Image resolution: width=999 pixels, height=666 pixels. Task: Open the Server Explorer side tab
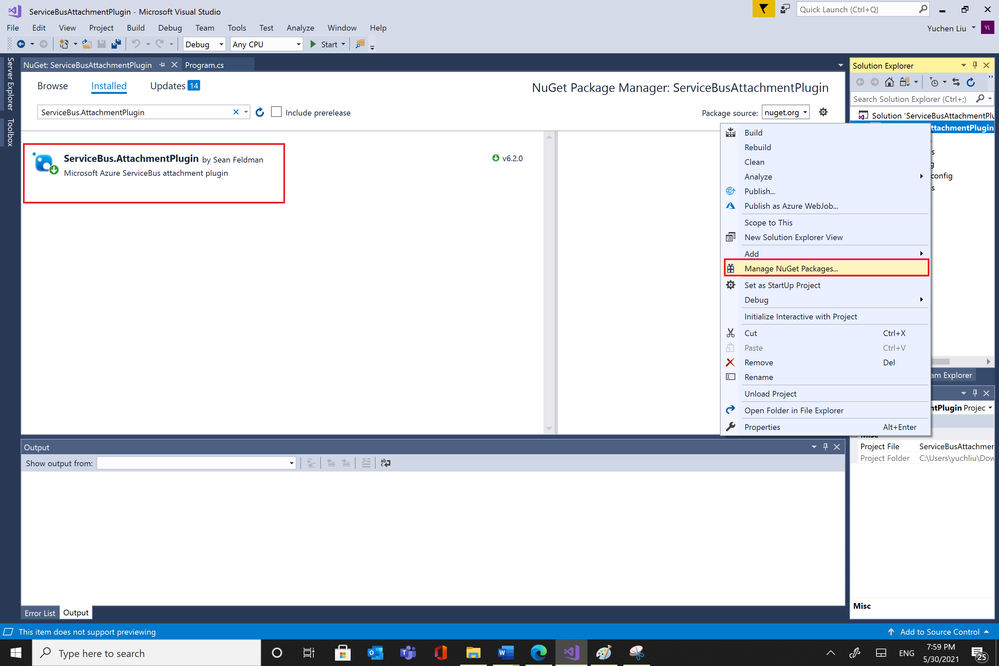(x=10, y=83)
